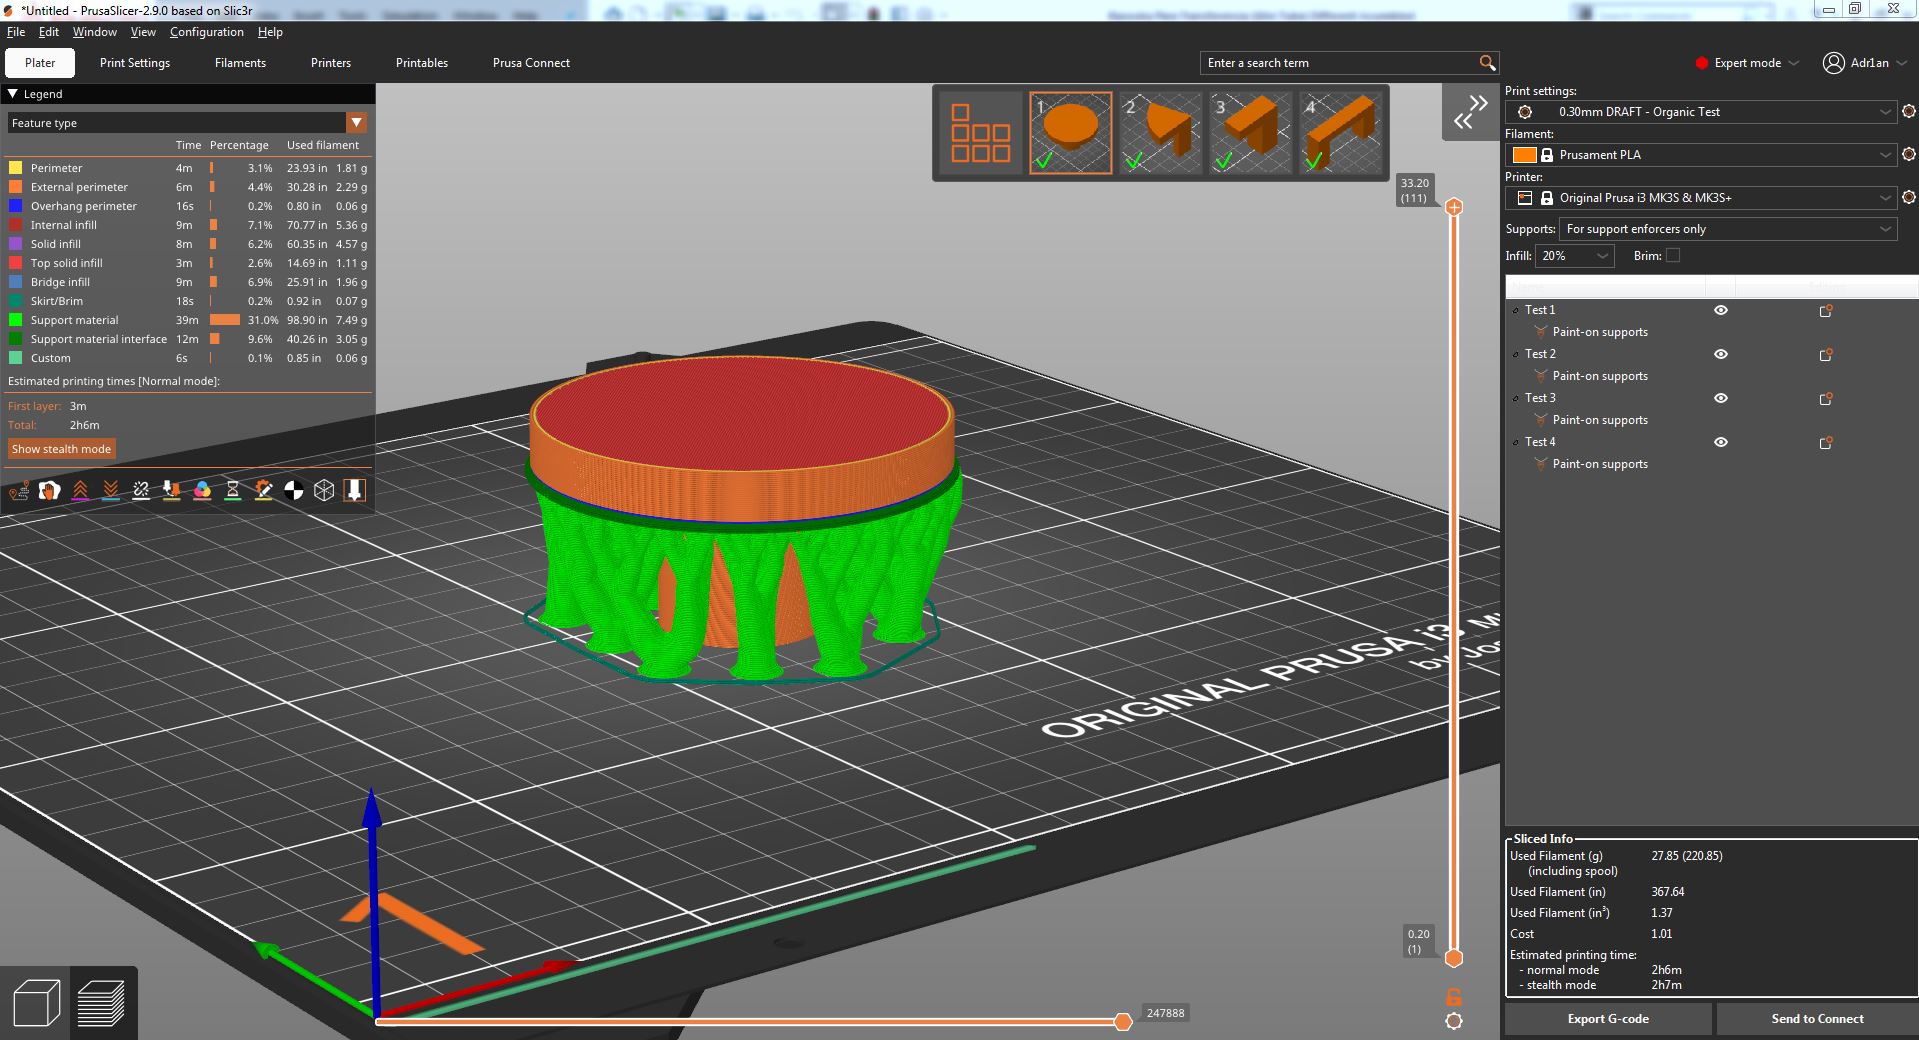Click the bottom vertical layer slider handle
The image size is (1919, 1040).
tap(1454, 958)
